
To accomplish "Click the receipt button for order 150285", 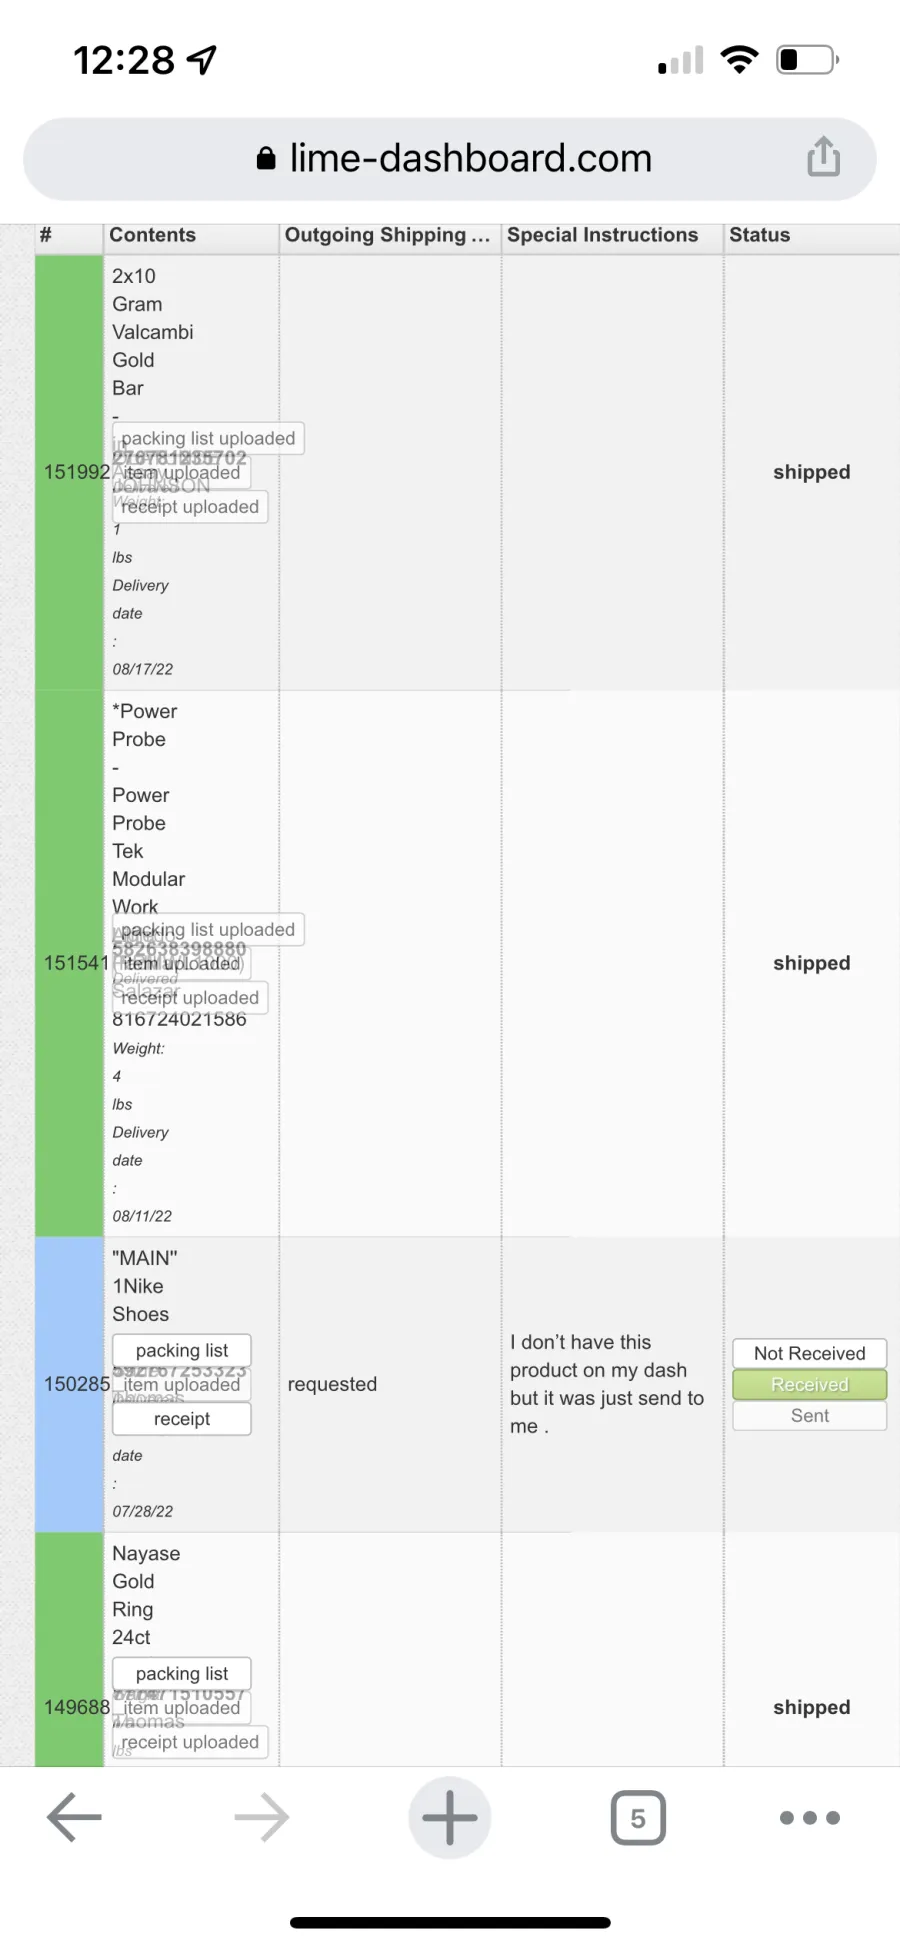I will (182, 1418).
